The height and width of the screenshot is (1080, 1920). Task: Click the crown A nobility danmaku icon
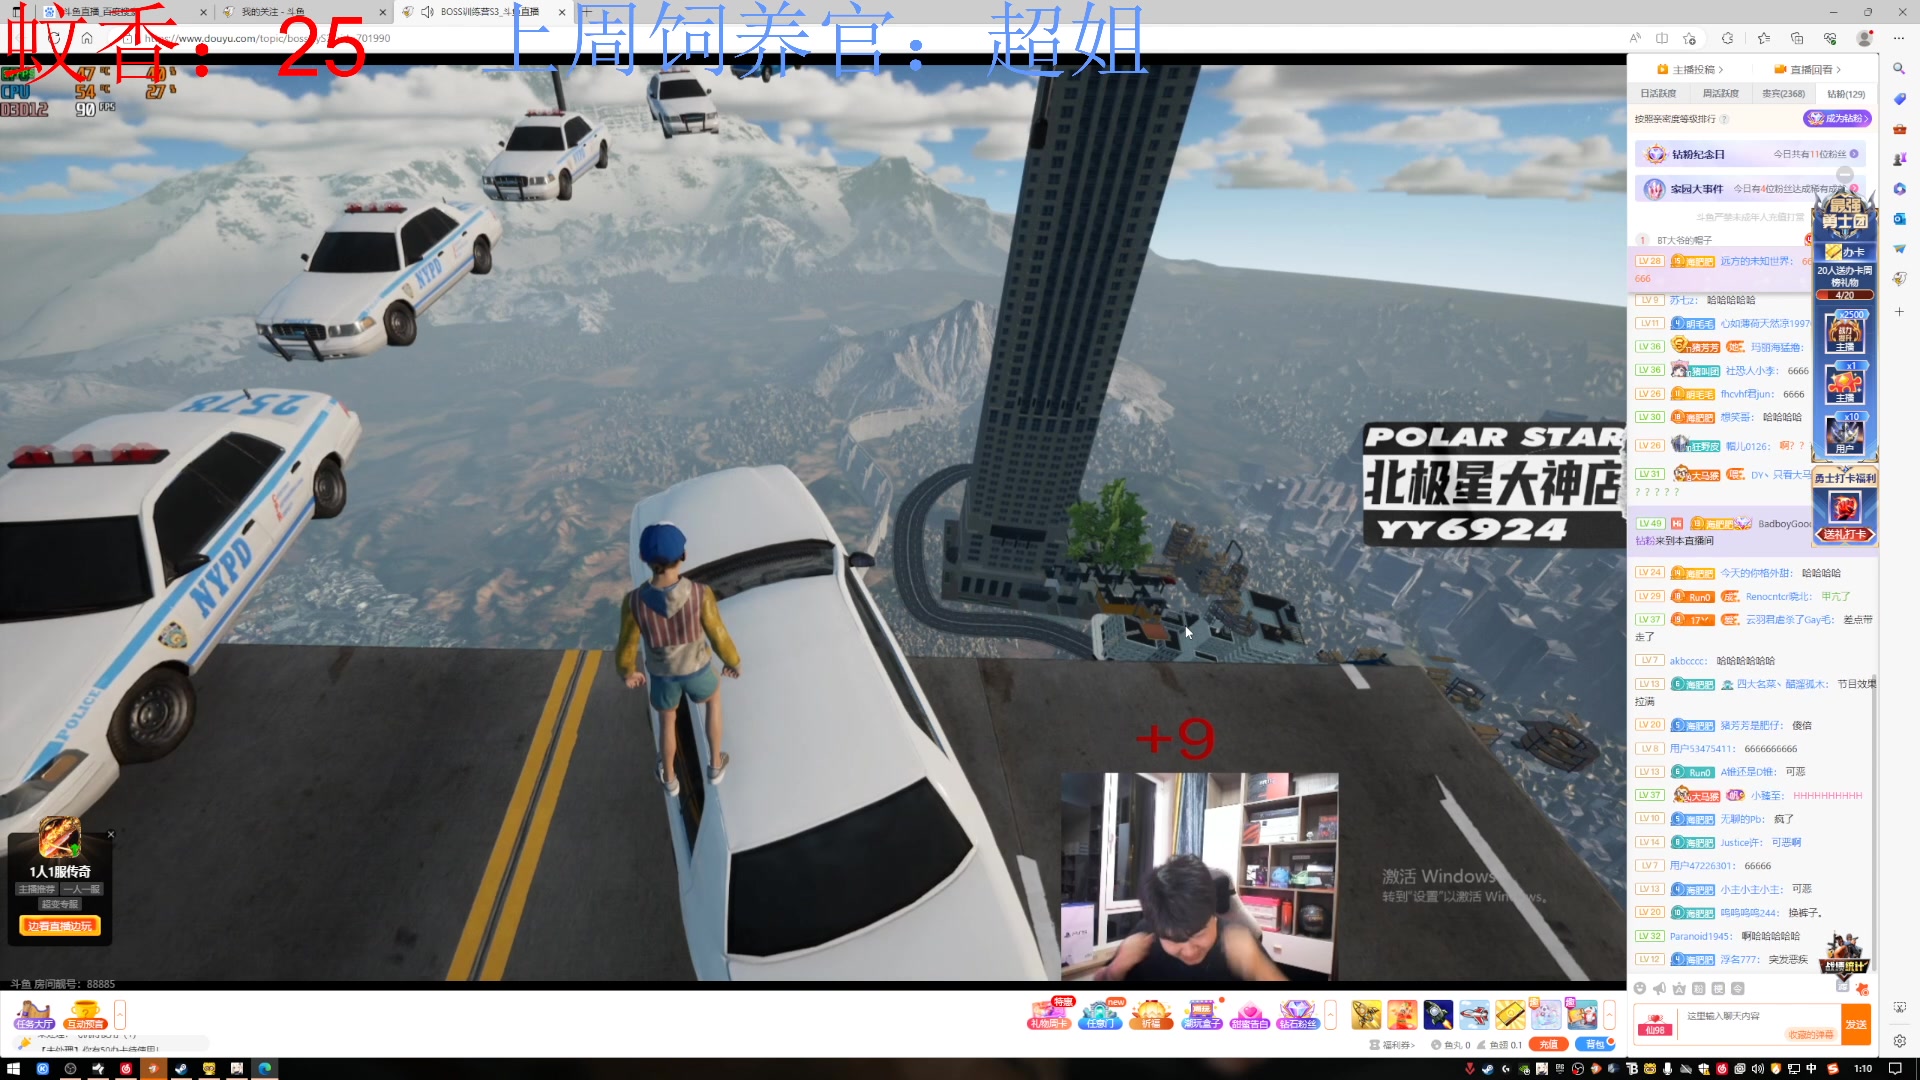[1679, 988]
